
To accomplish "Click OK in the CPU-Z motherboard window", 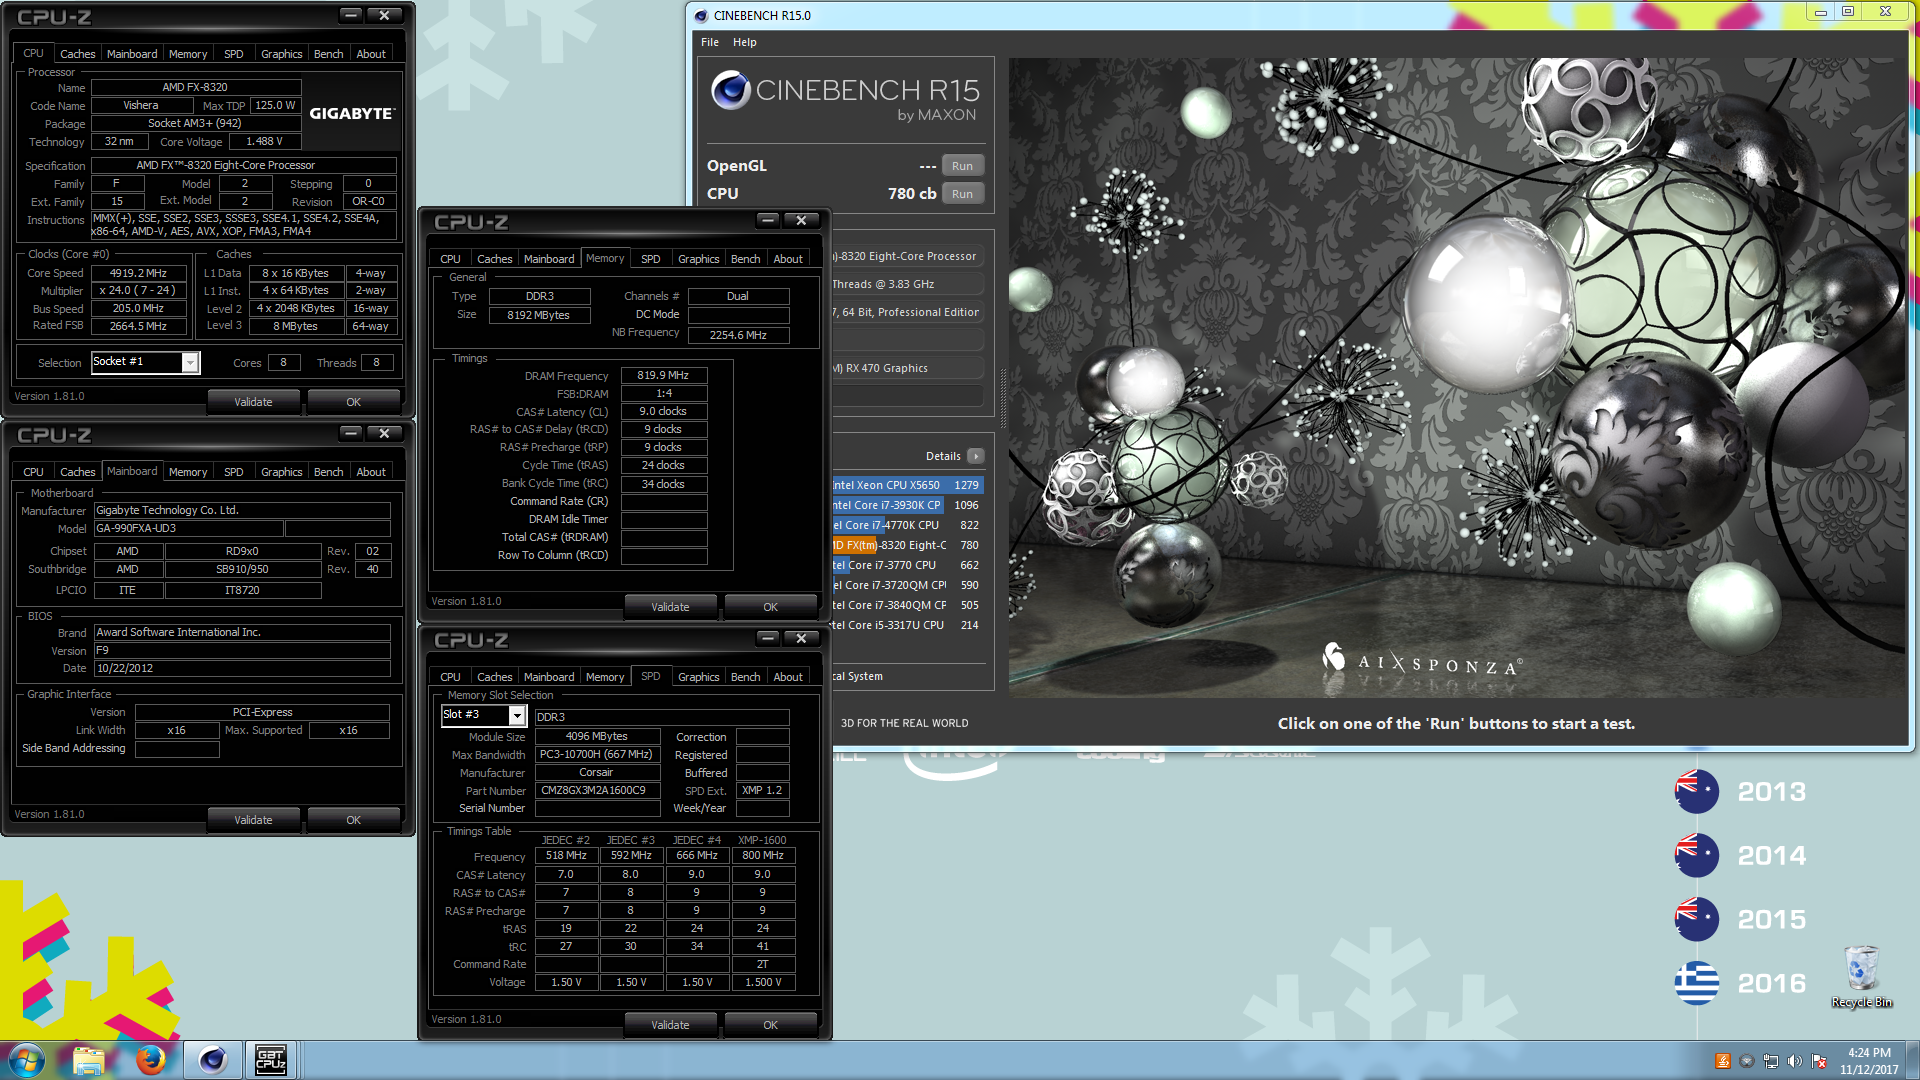I will click(x=353, y=820).
